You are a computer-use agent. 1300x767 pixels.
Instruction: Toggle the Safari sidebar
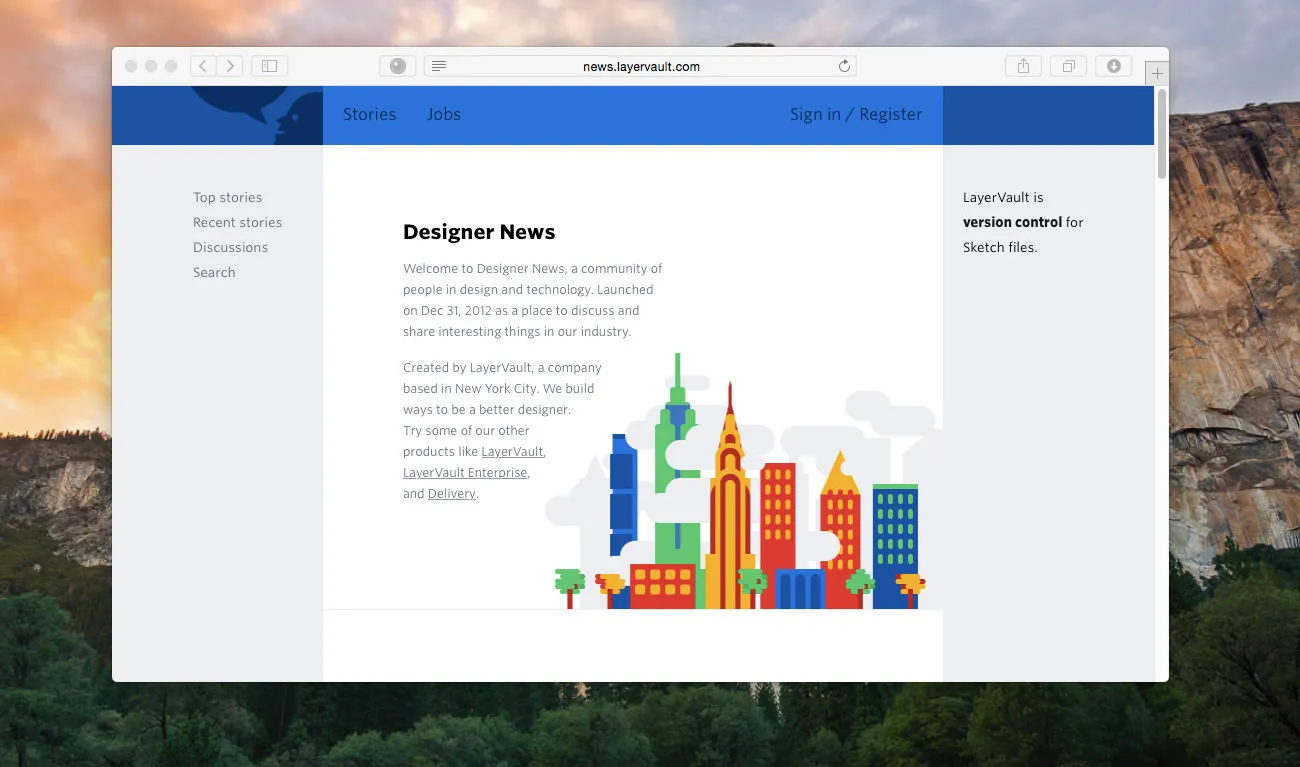268,65
